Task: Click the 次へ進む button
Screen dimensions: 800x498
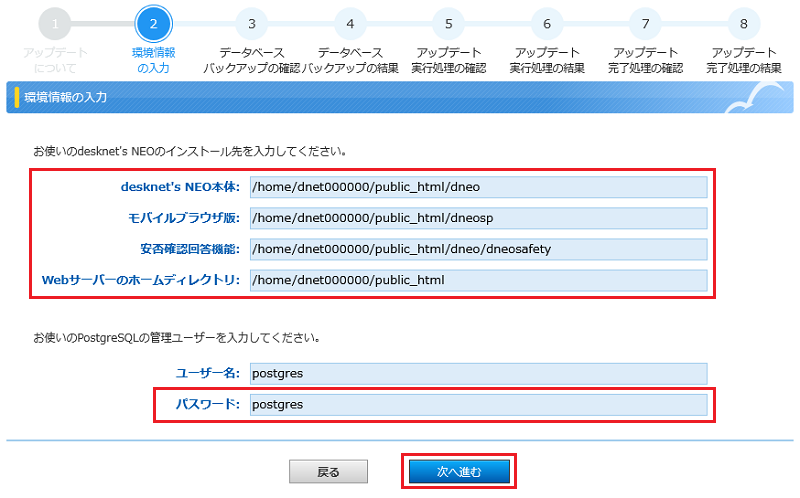Action: [459, 471]
